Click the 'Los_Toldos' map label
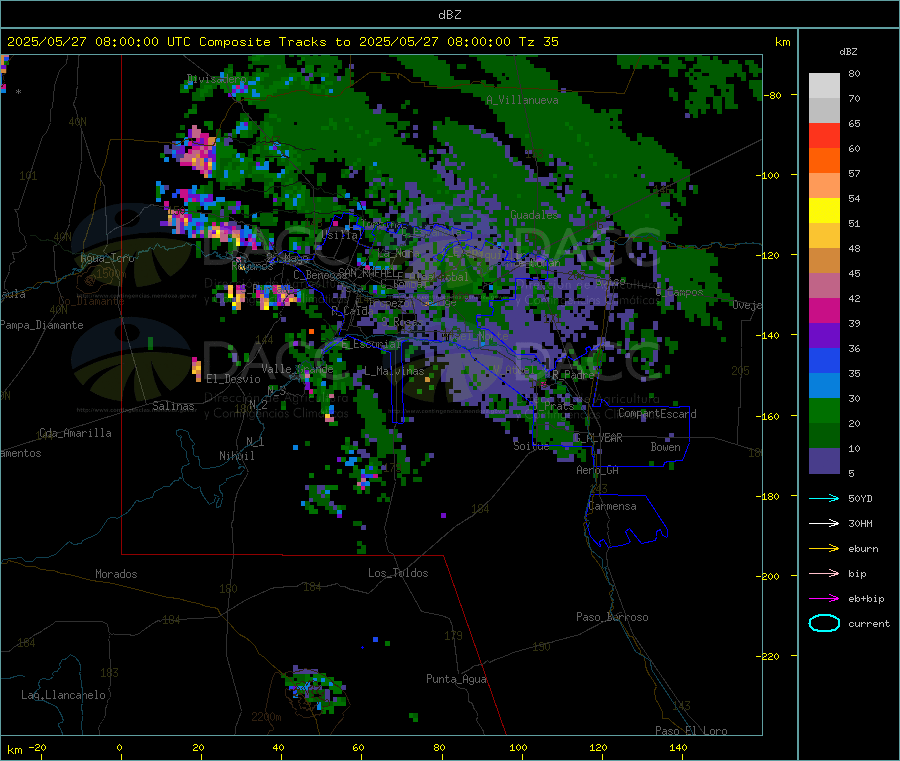900x761 pixels. [398, 573]
